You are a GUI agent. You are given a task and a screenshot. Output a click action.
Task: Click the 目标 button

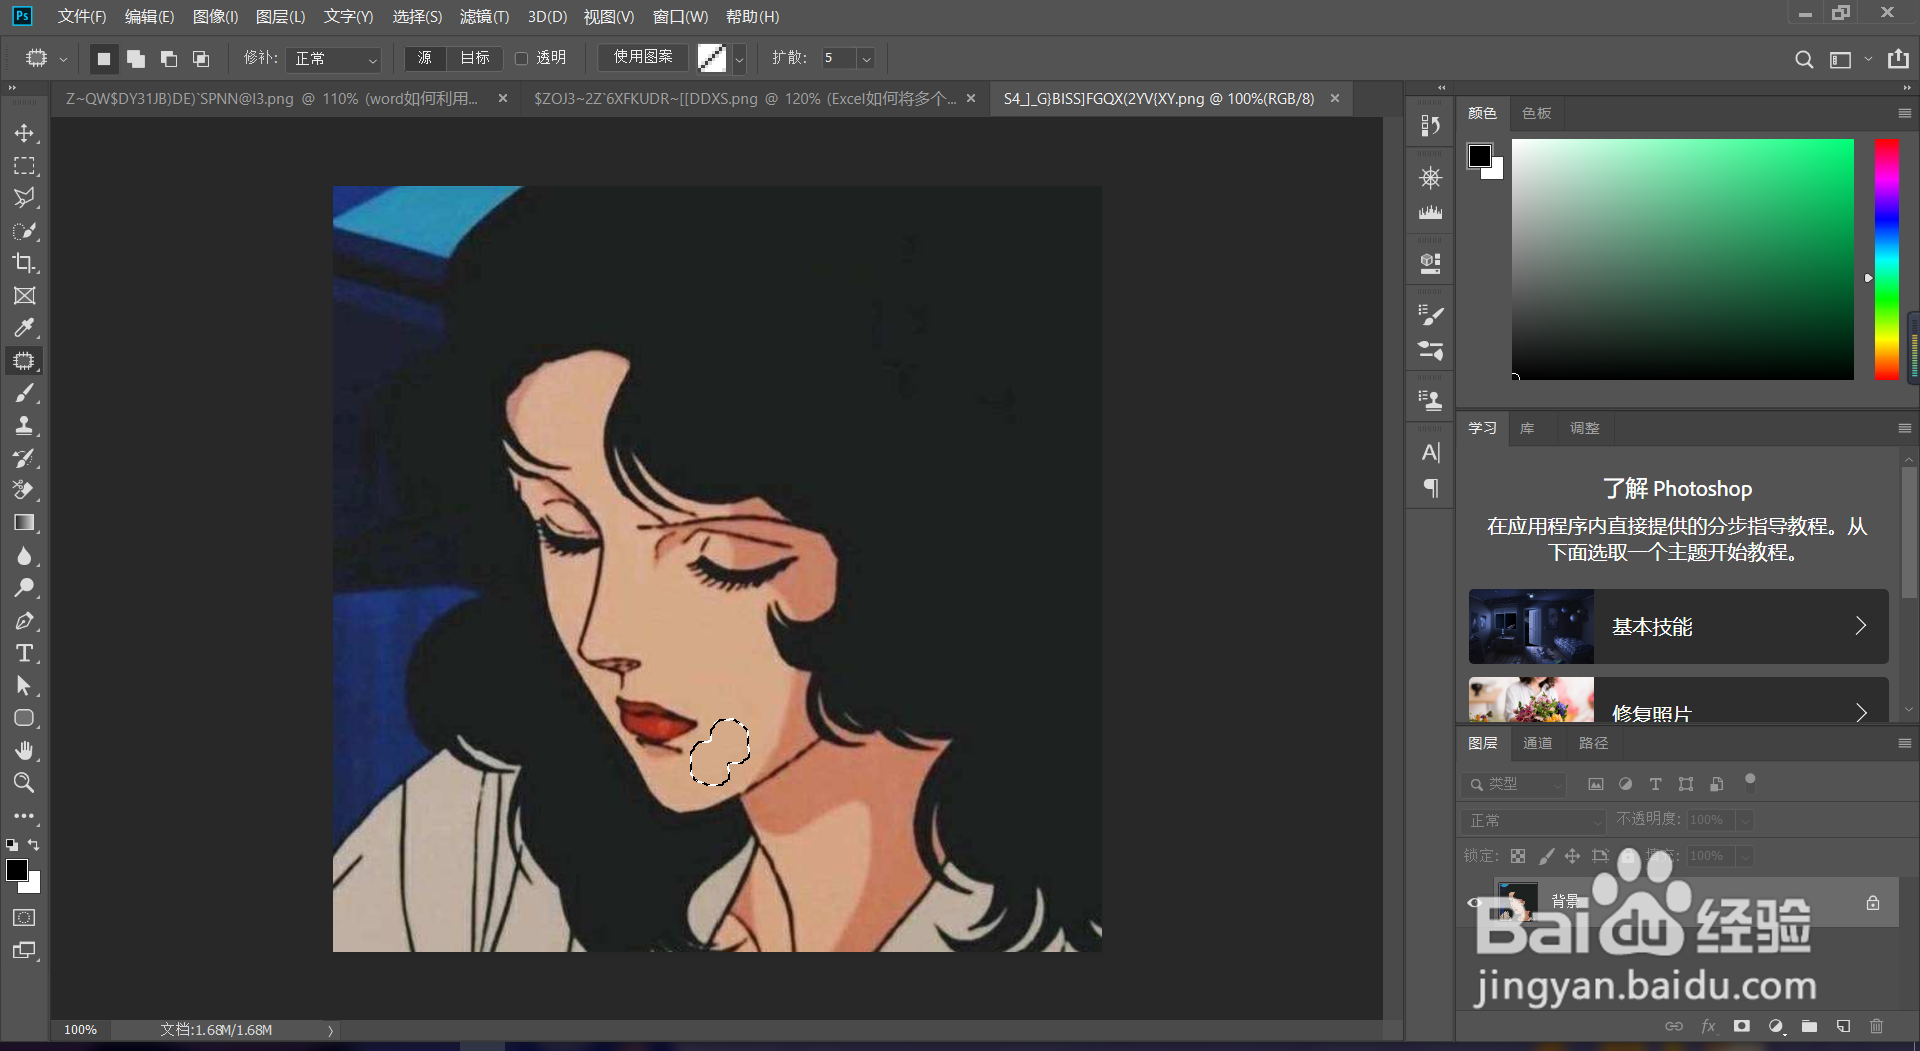475,58
